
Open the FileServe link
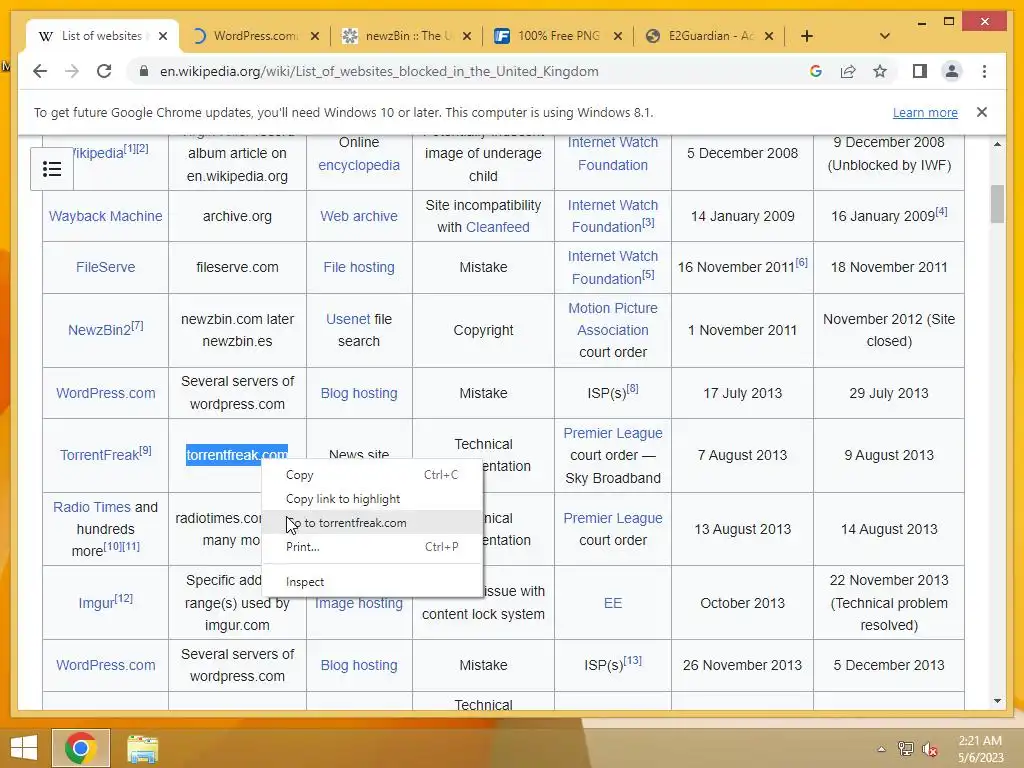pos(105,267)
